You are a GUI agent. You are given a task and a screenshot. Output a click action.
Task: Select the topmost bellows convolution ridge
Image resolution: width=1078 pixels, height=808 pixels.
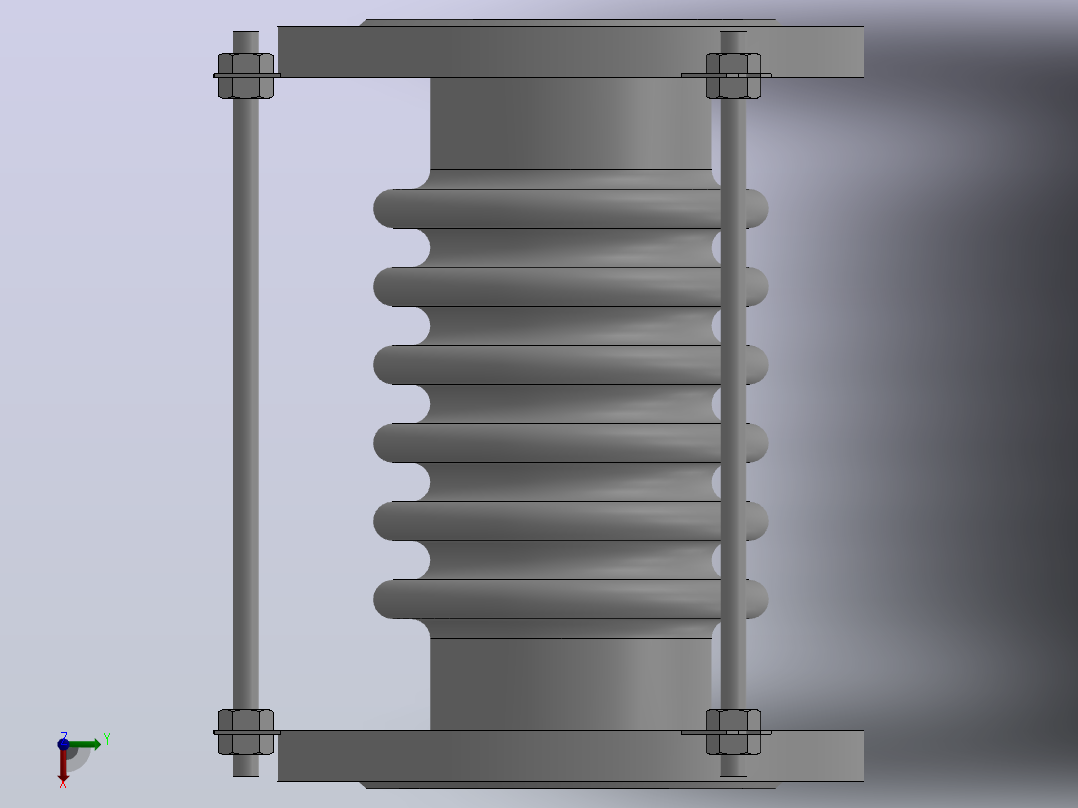(x=571, y=208)
